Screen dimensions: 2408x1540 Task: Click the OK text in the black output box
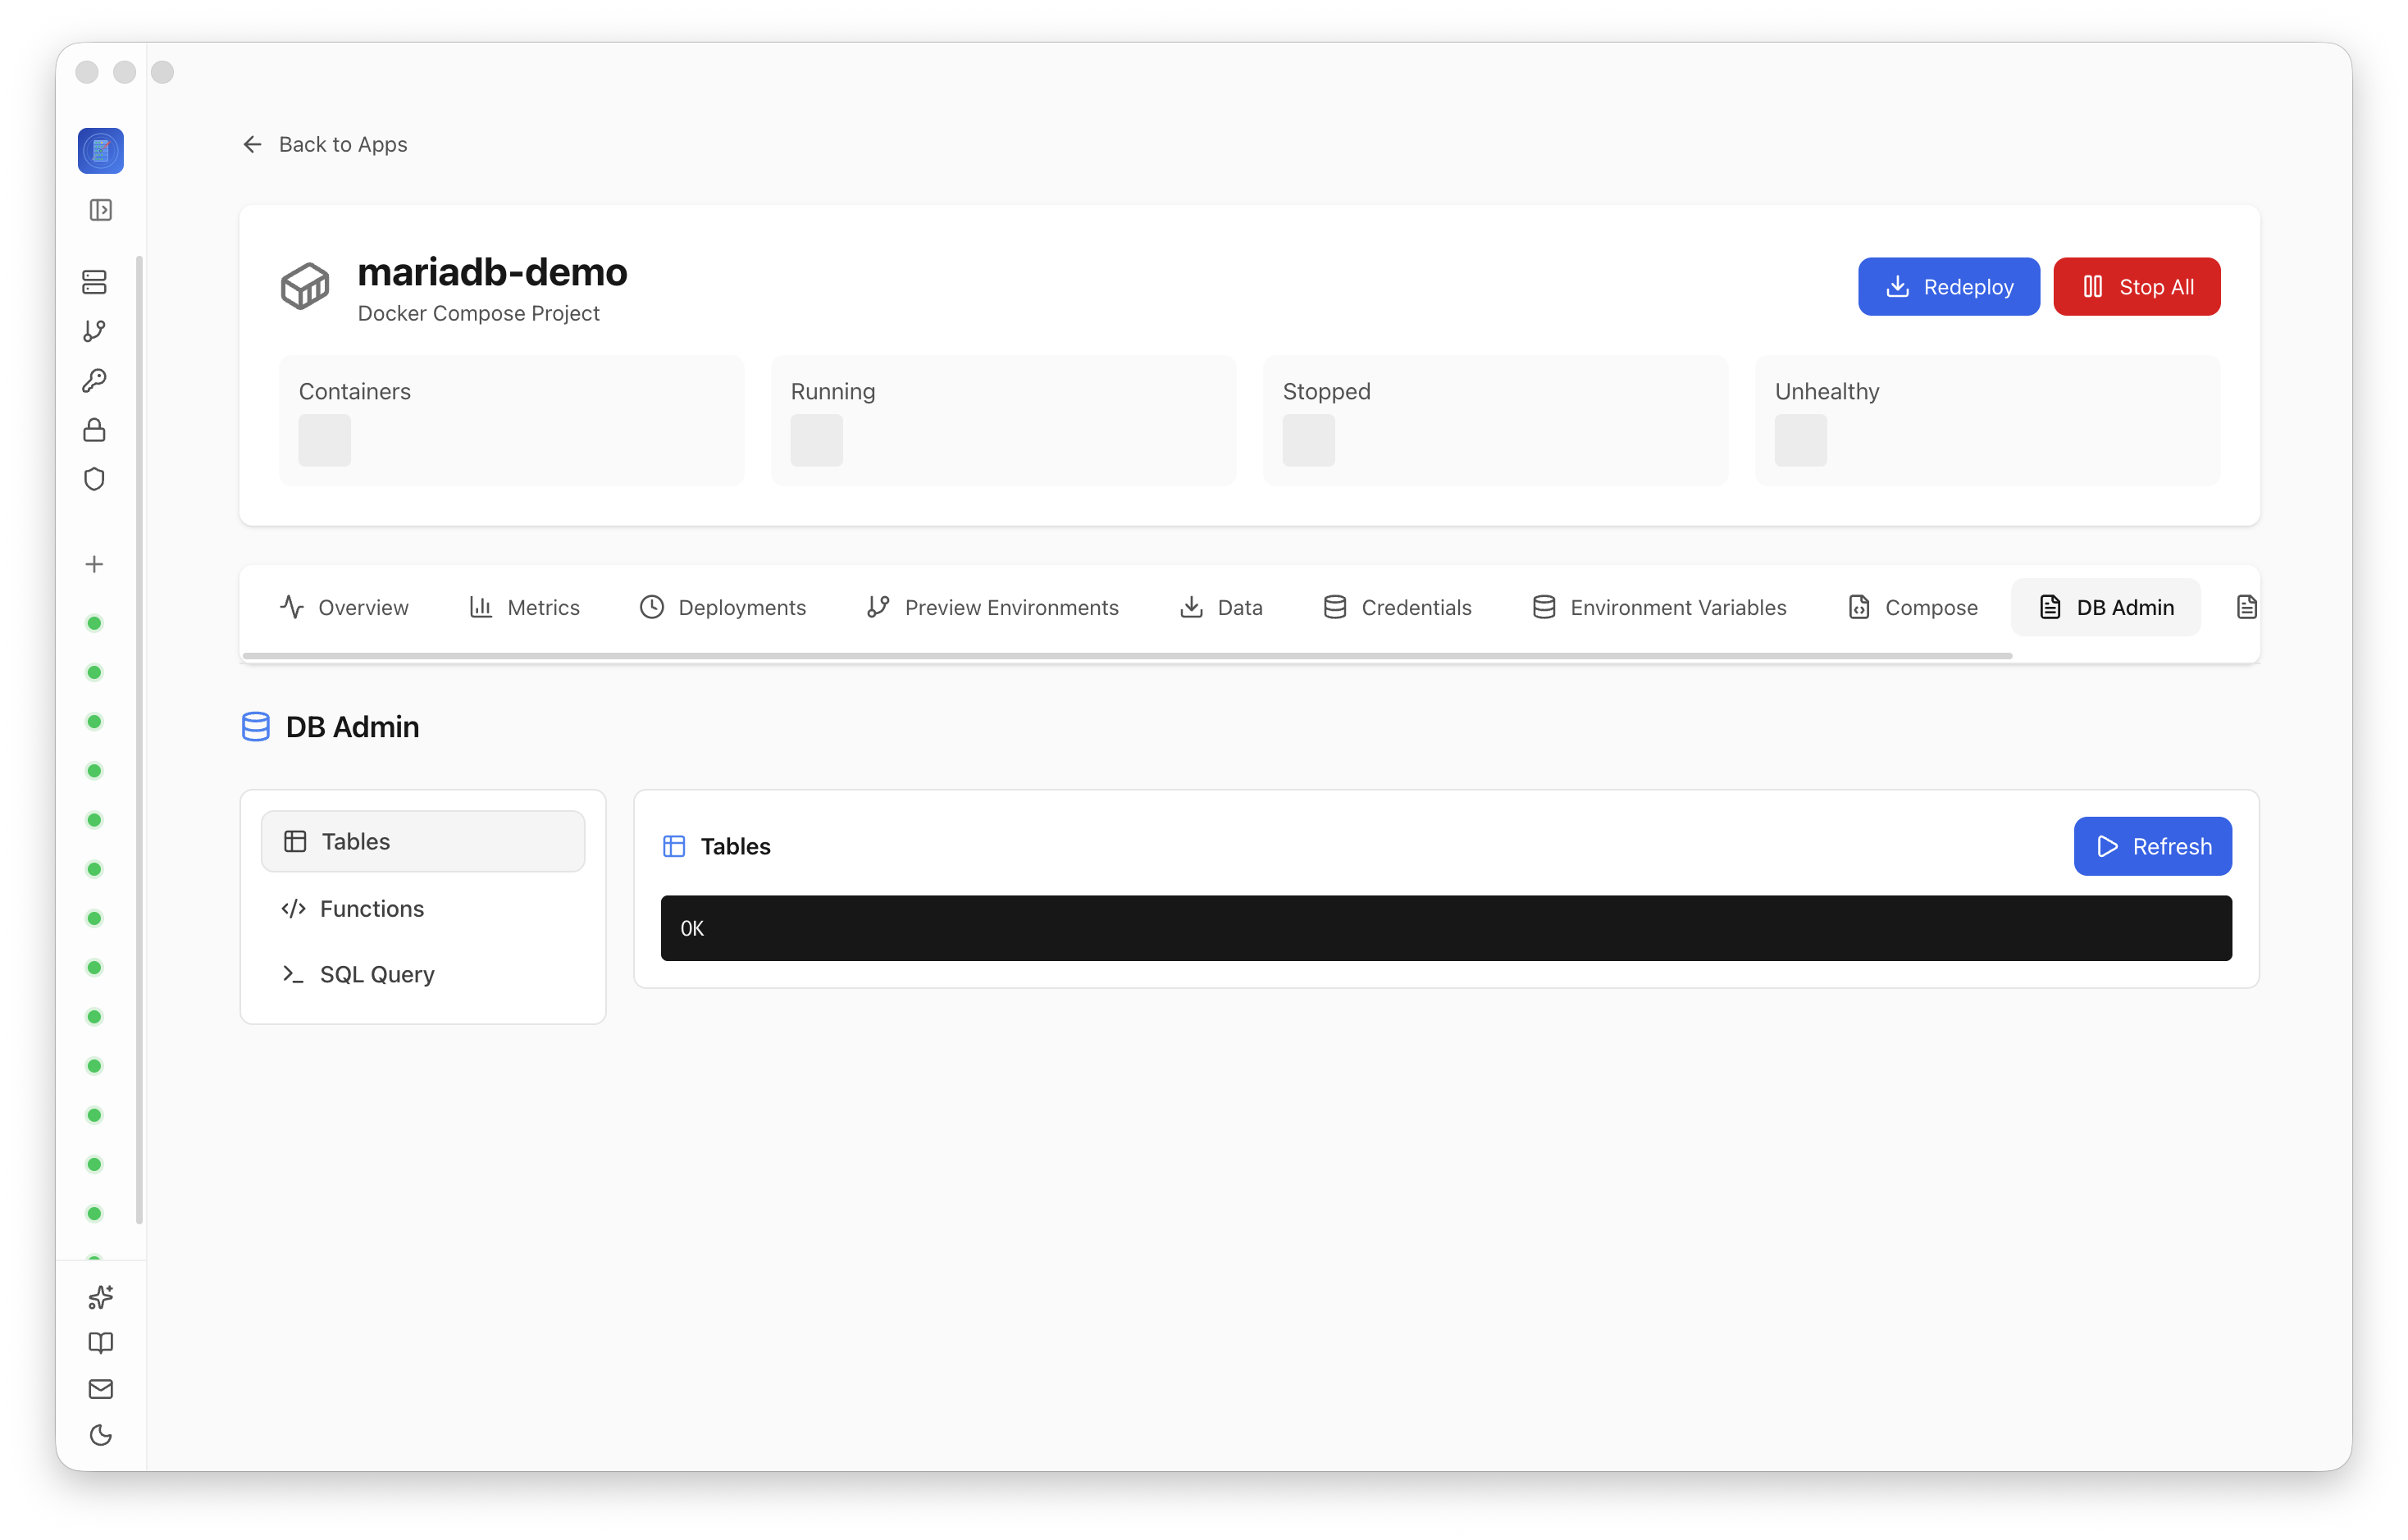(692, 928)
